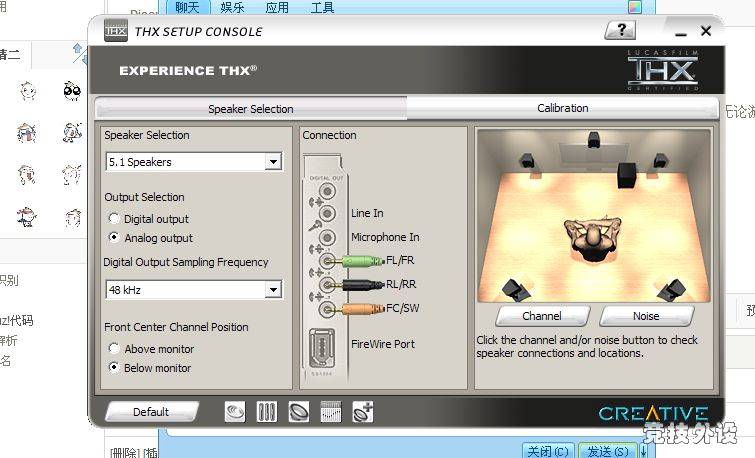Click the green FL/FR jack connector
Screen dimensions: 755x458
[x=358, y=262]
